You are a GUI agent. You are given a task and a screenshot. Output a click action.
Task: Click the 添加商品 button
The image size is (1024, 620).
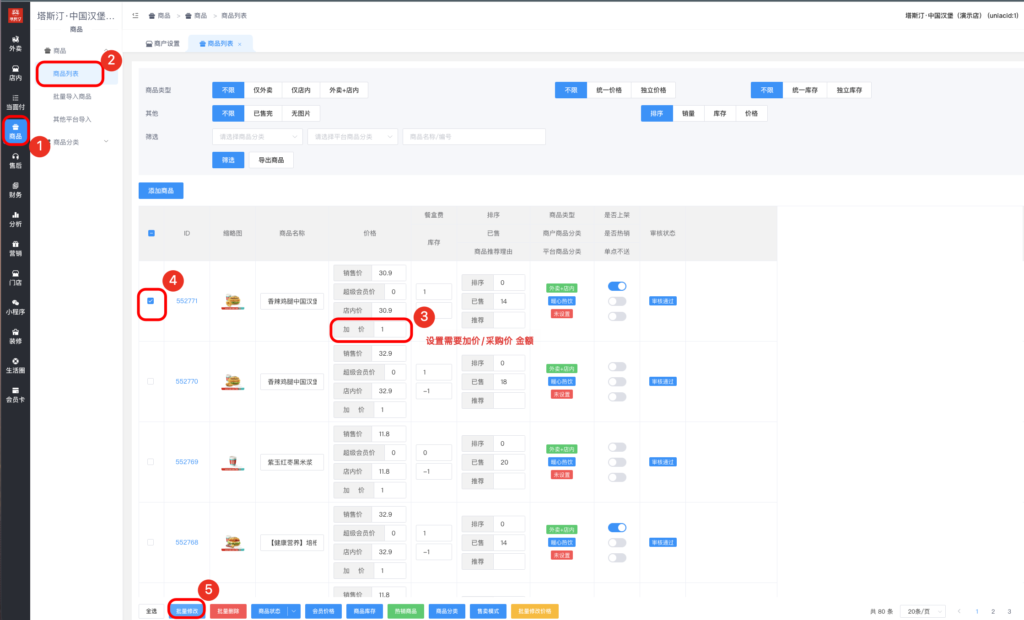coord(161,190)
